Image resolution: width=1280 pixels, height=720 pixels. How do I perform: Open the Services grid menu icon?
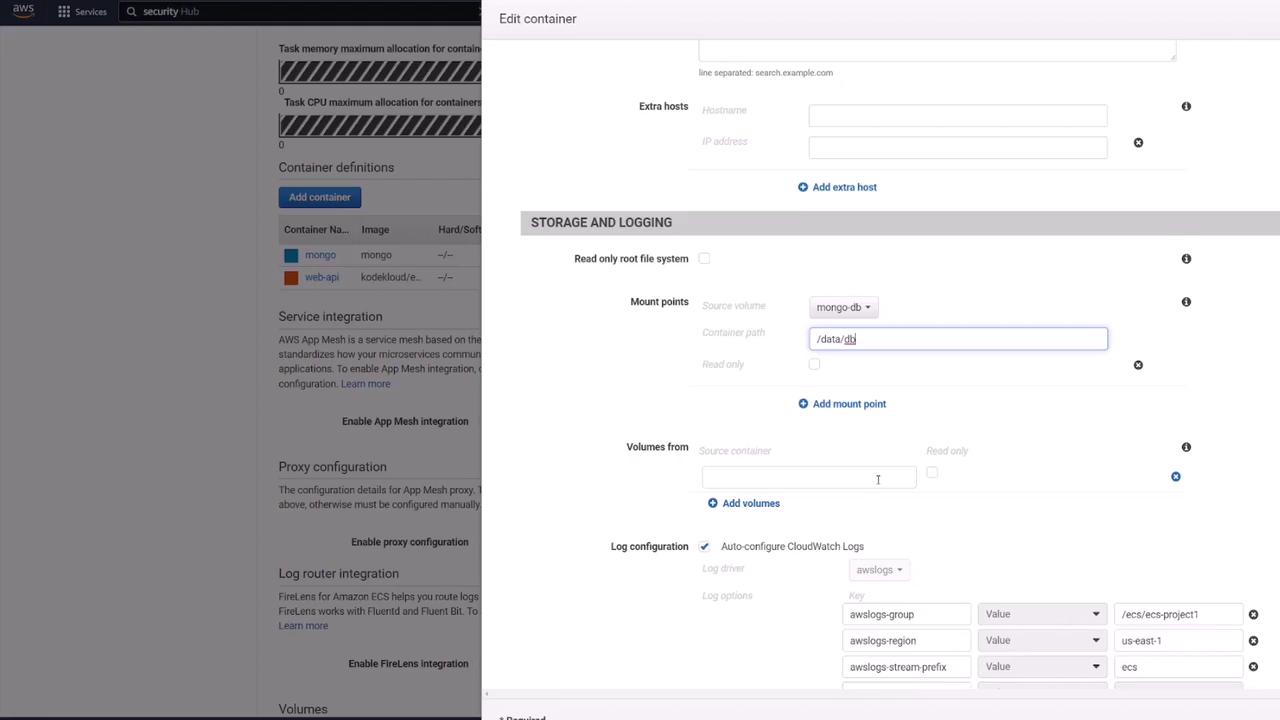(x=64, y=12)
